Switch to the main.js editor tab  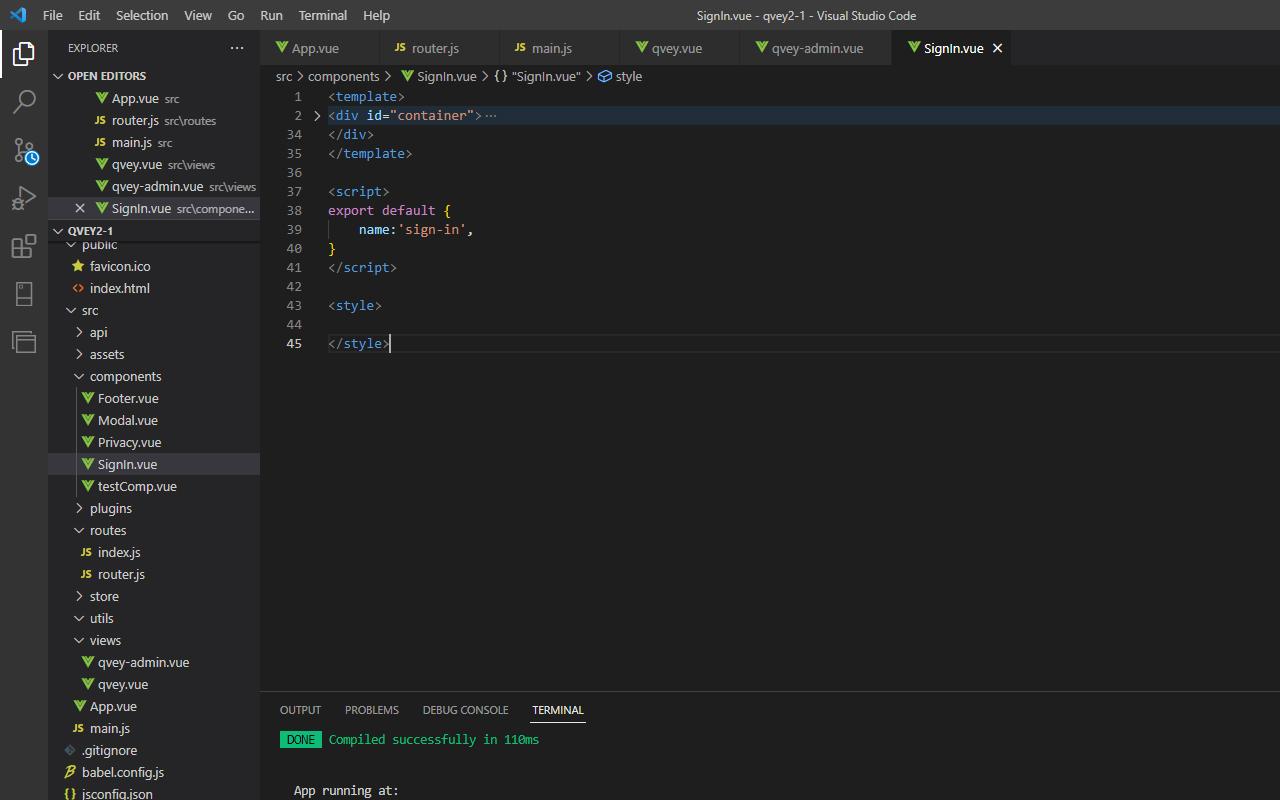pyautogui.click(x=560, y=48)
